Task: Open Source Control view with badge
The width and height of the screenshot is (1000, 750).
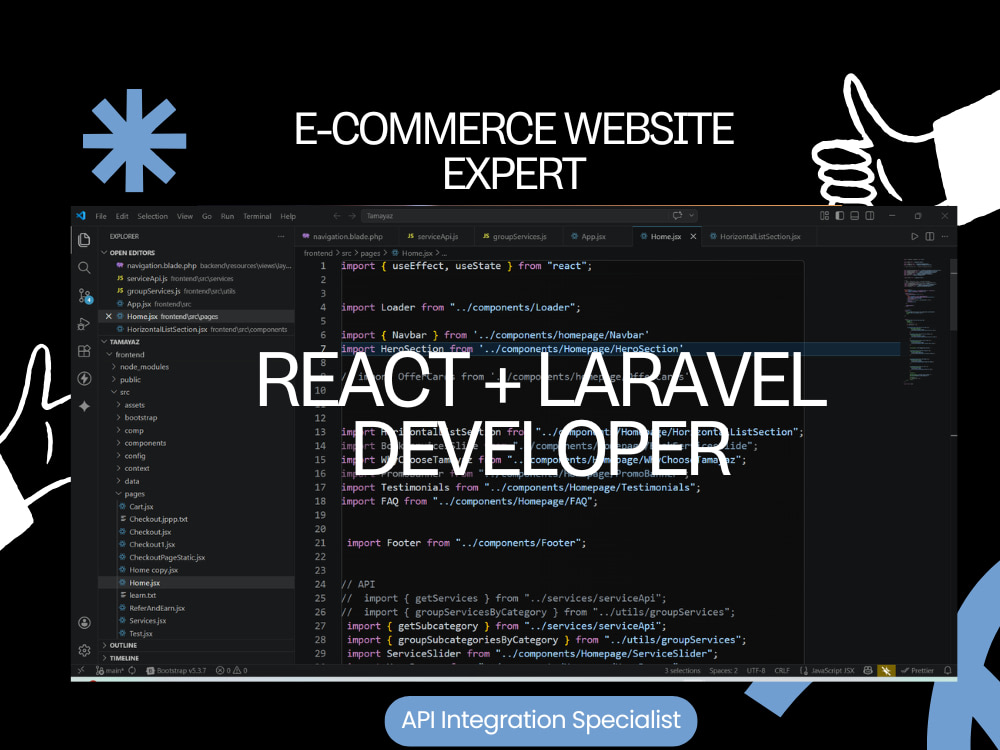Action: tap(85, 296)
